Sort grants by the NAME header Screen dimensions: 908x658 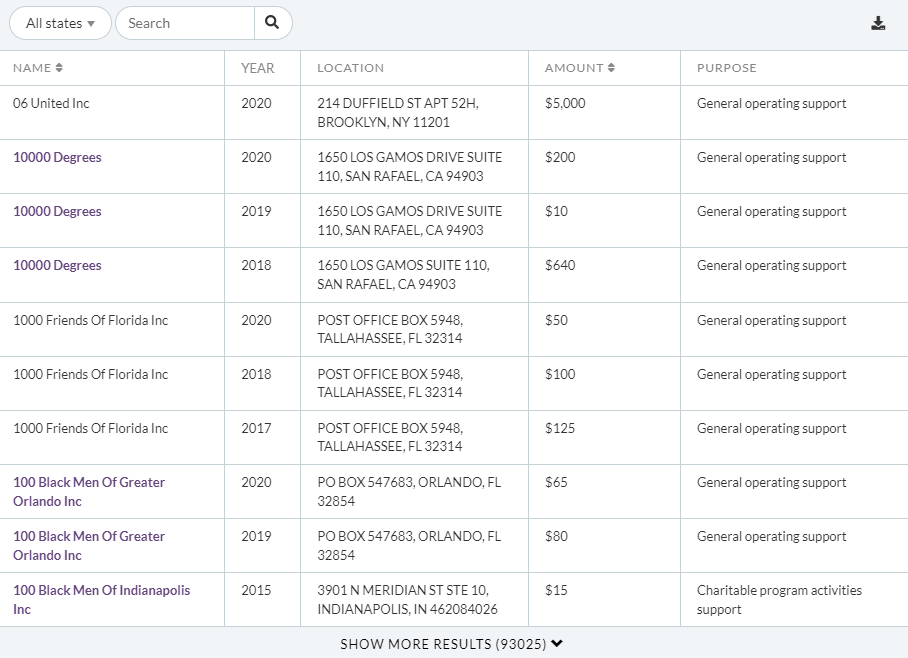coord(30,68)
